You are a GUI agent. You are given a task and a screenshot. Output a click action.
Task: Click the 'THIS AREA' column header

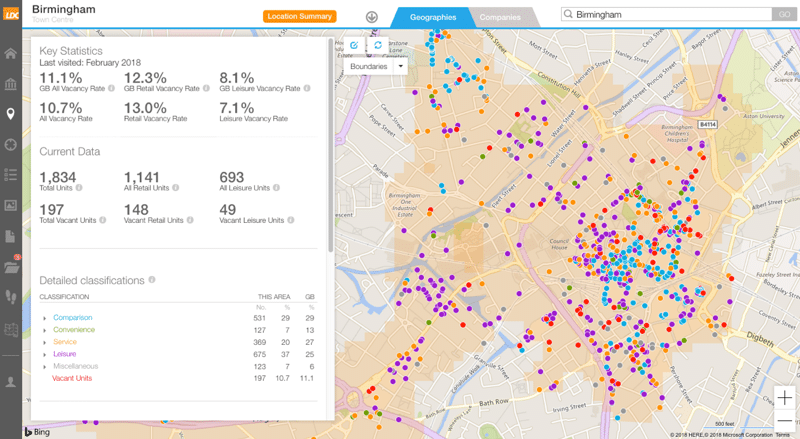pyautogui.click(x=274, y=297)
